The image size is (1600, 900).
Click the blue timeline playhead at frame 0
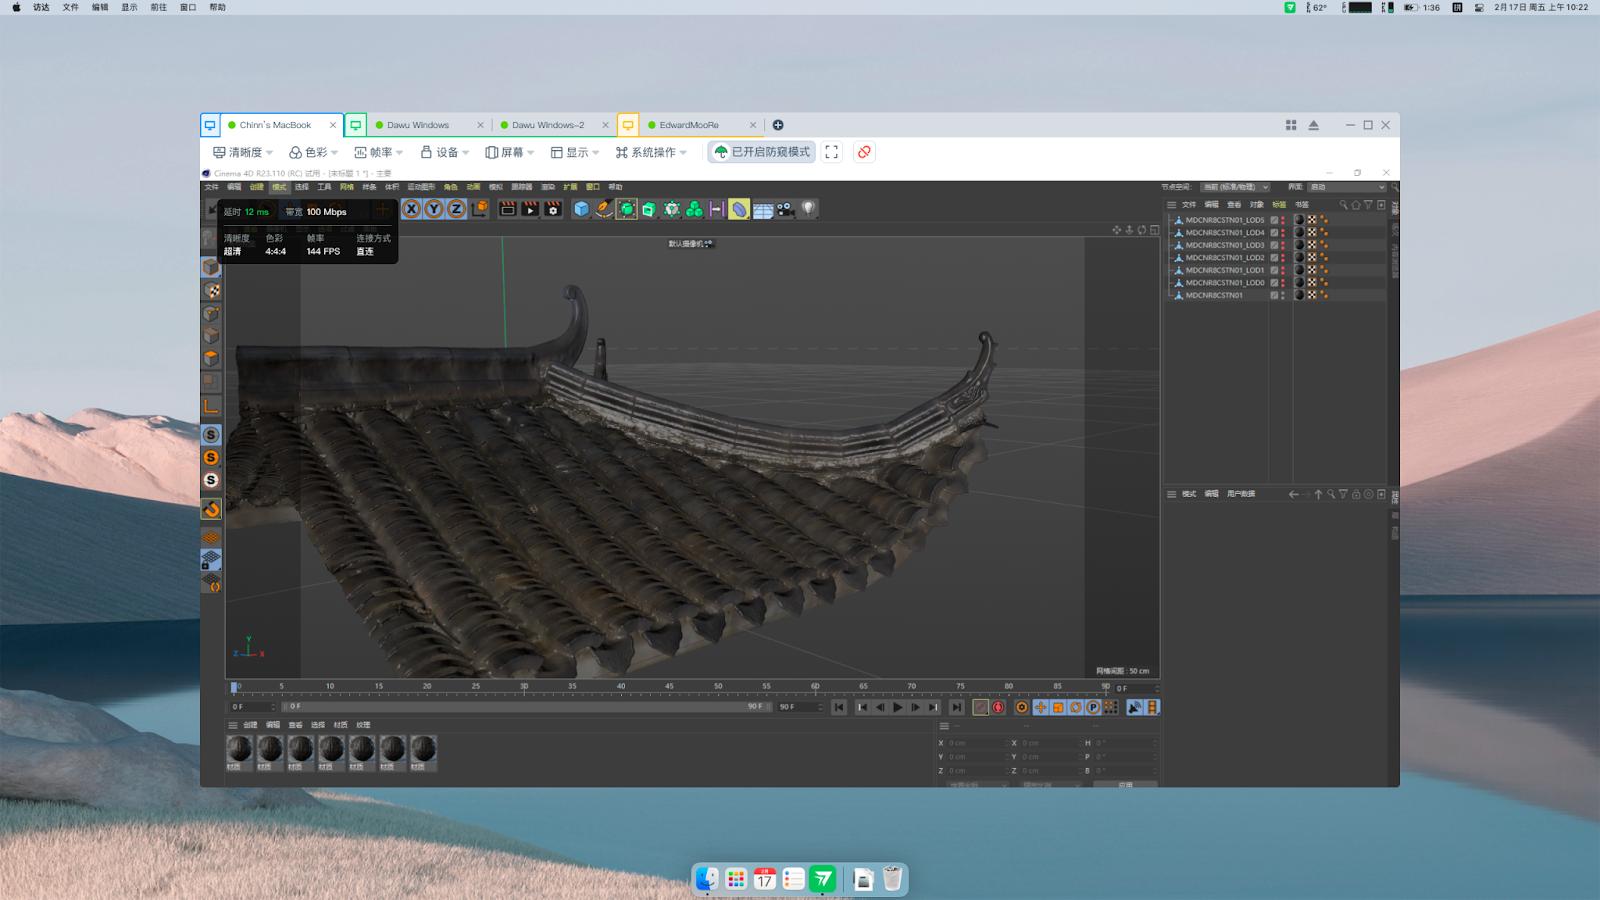[x=234, y=687]
